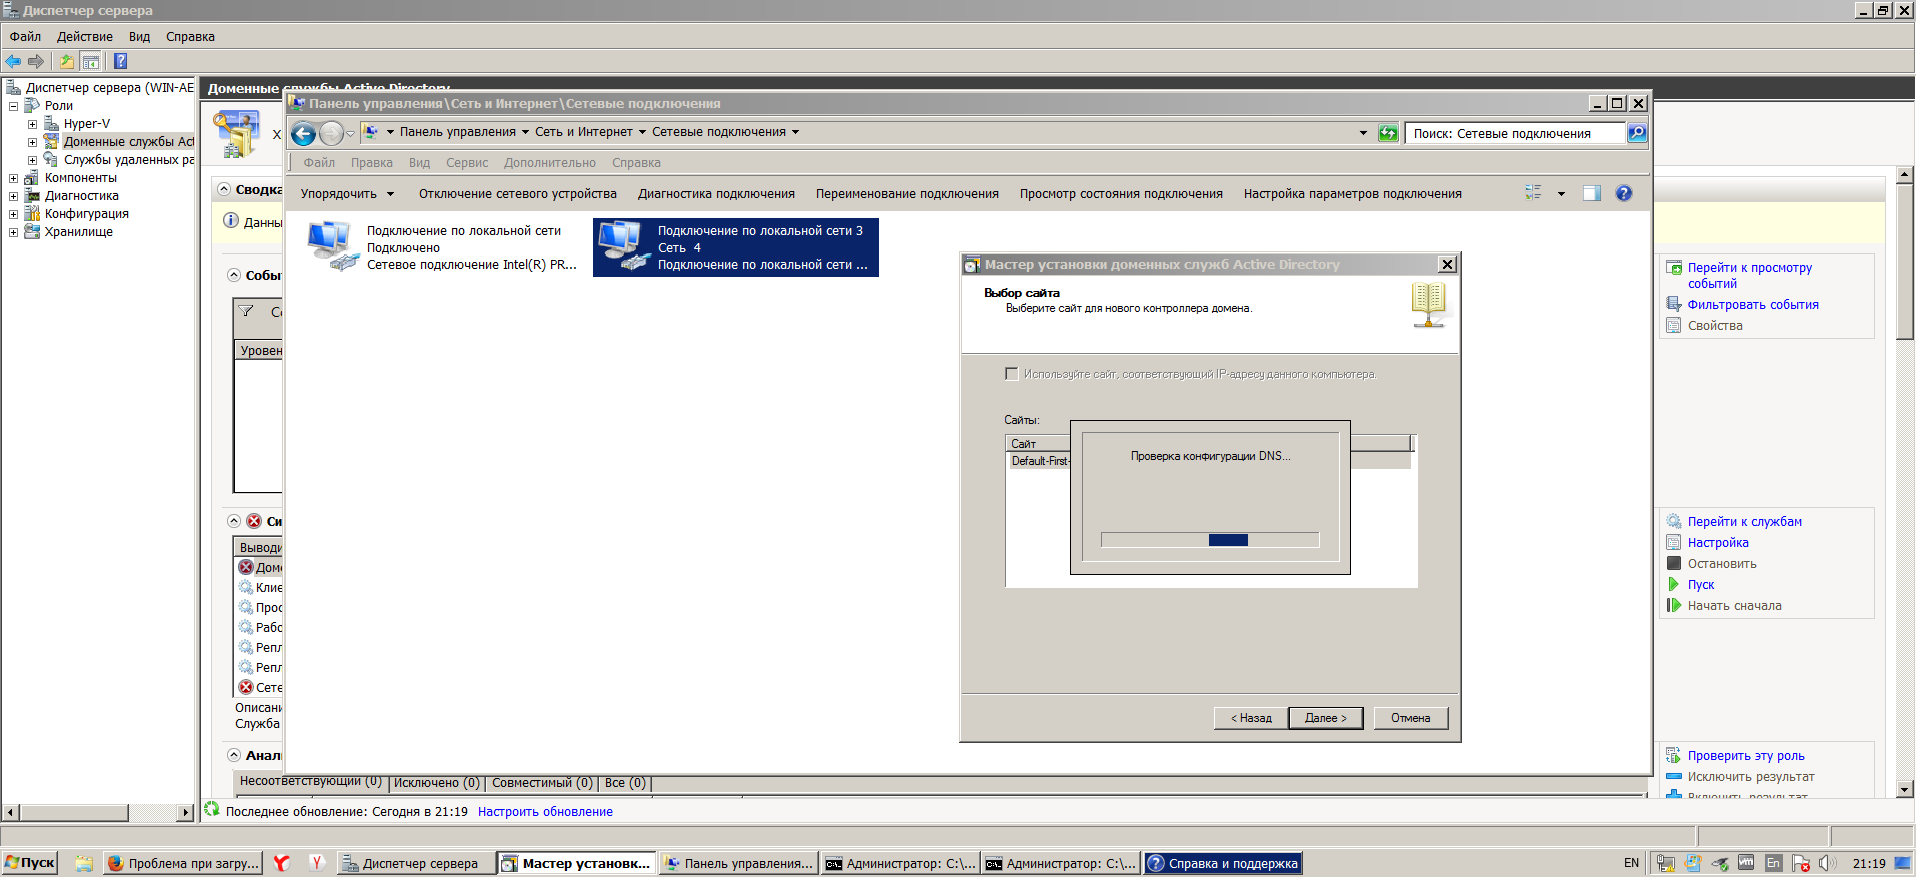Click the Server Manager root node icon
This screenshot has height=877, width=1916.
click(13, 88)
